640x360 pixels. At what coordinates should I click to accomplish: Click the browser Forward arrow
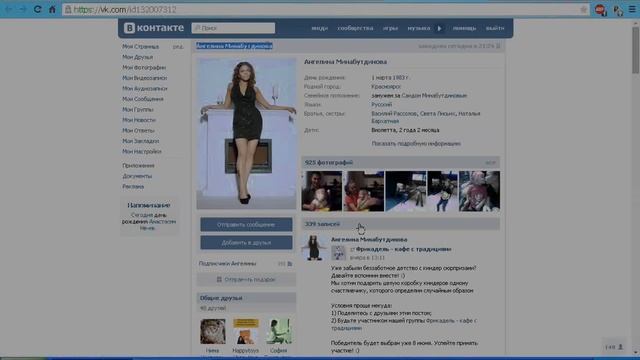point(23,9)
